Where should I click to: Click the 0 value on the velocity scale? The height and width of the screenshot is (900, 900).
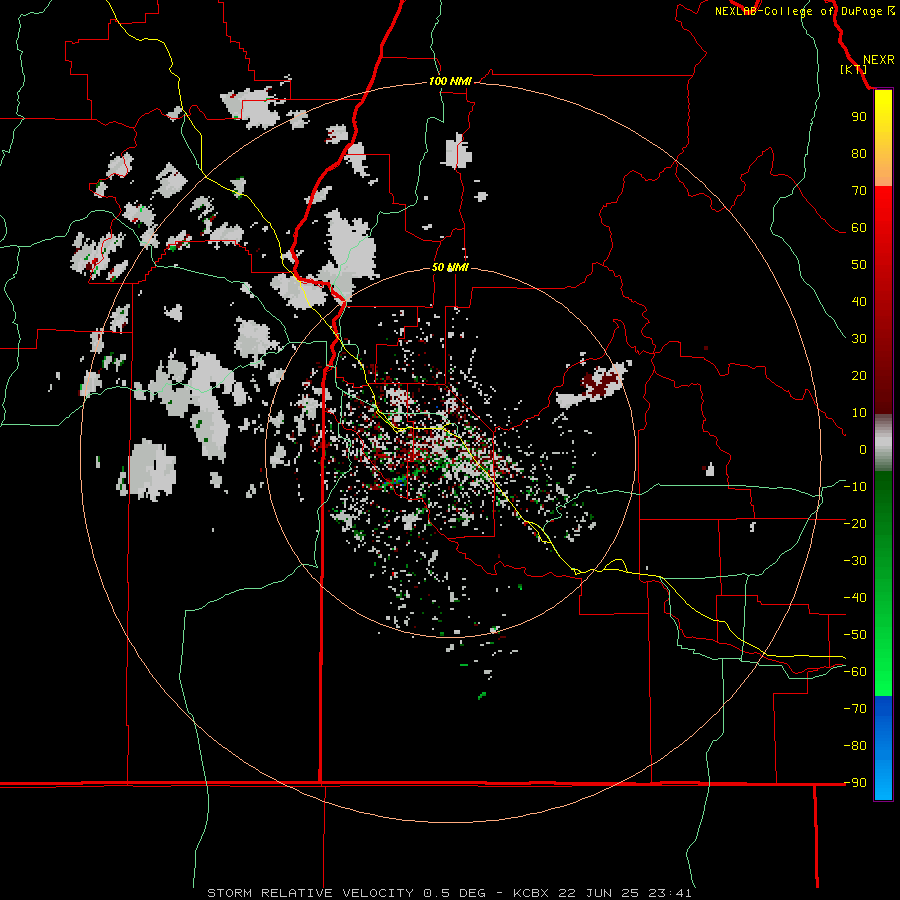[863, 449]
